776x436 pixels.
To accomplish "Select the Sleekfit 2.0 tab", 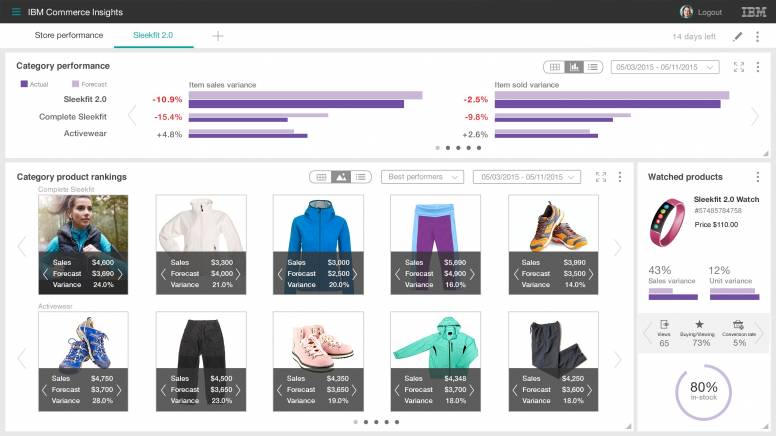I will click(x=153, y=35).
